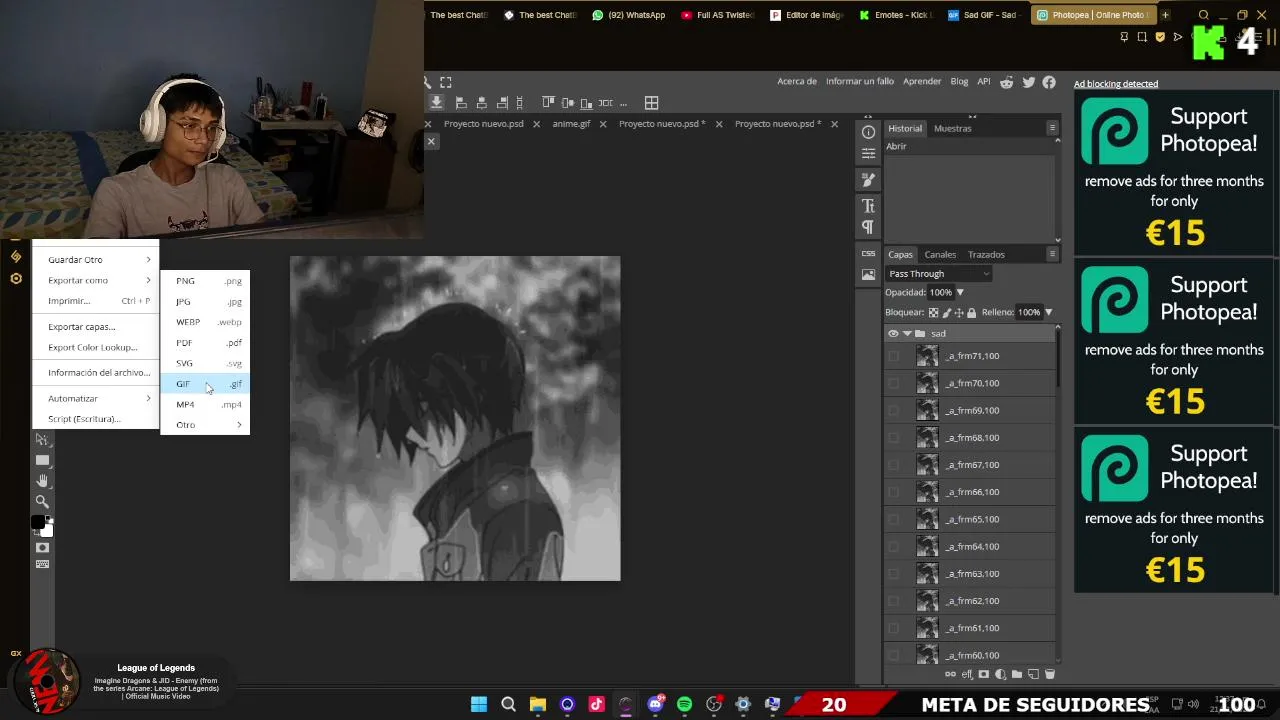The height and width of the screenshot is (720, 1280).
Task: Toggle visibility of layer _a_frm62,100
Action: point(894,601)
